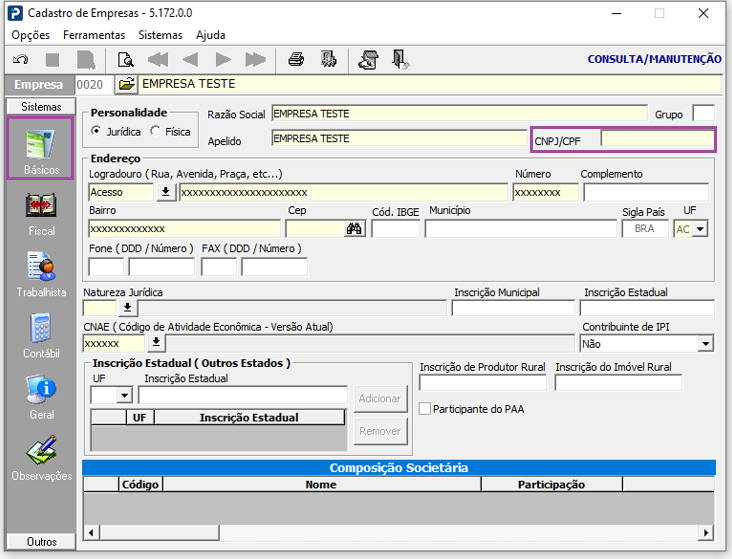Open Contábil section in sidebar
Viewport: 732px width, 559px height.
[41, 336]
